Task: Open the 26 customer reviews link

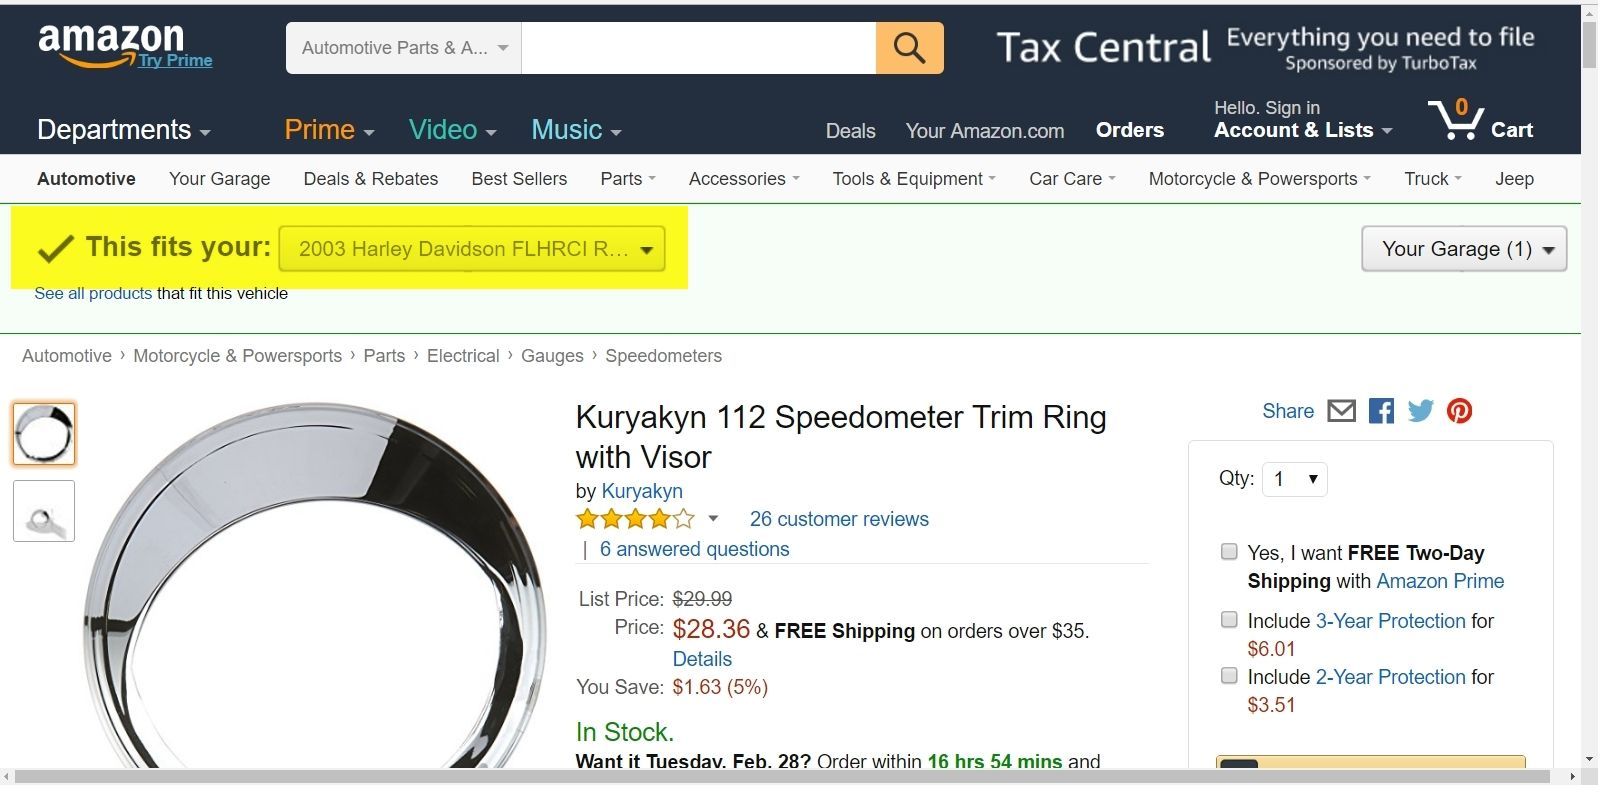Action: (839, 519)
